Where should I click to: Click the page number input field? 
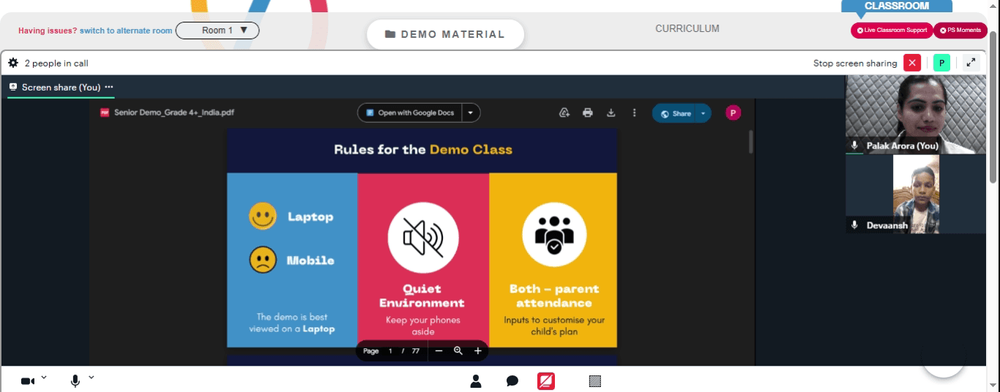click(390, 351)
